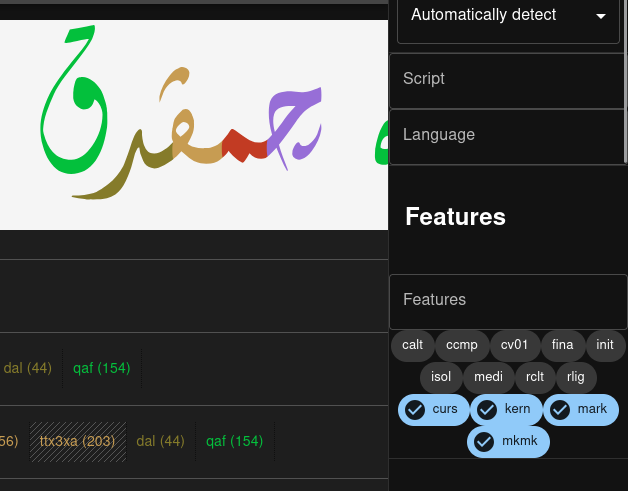Open the Script selector field
The height and width of the screenshot is (491, 628).
506,79
